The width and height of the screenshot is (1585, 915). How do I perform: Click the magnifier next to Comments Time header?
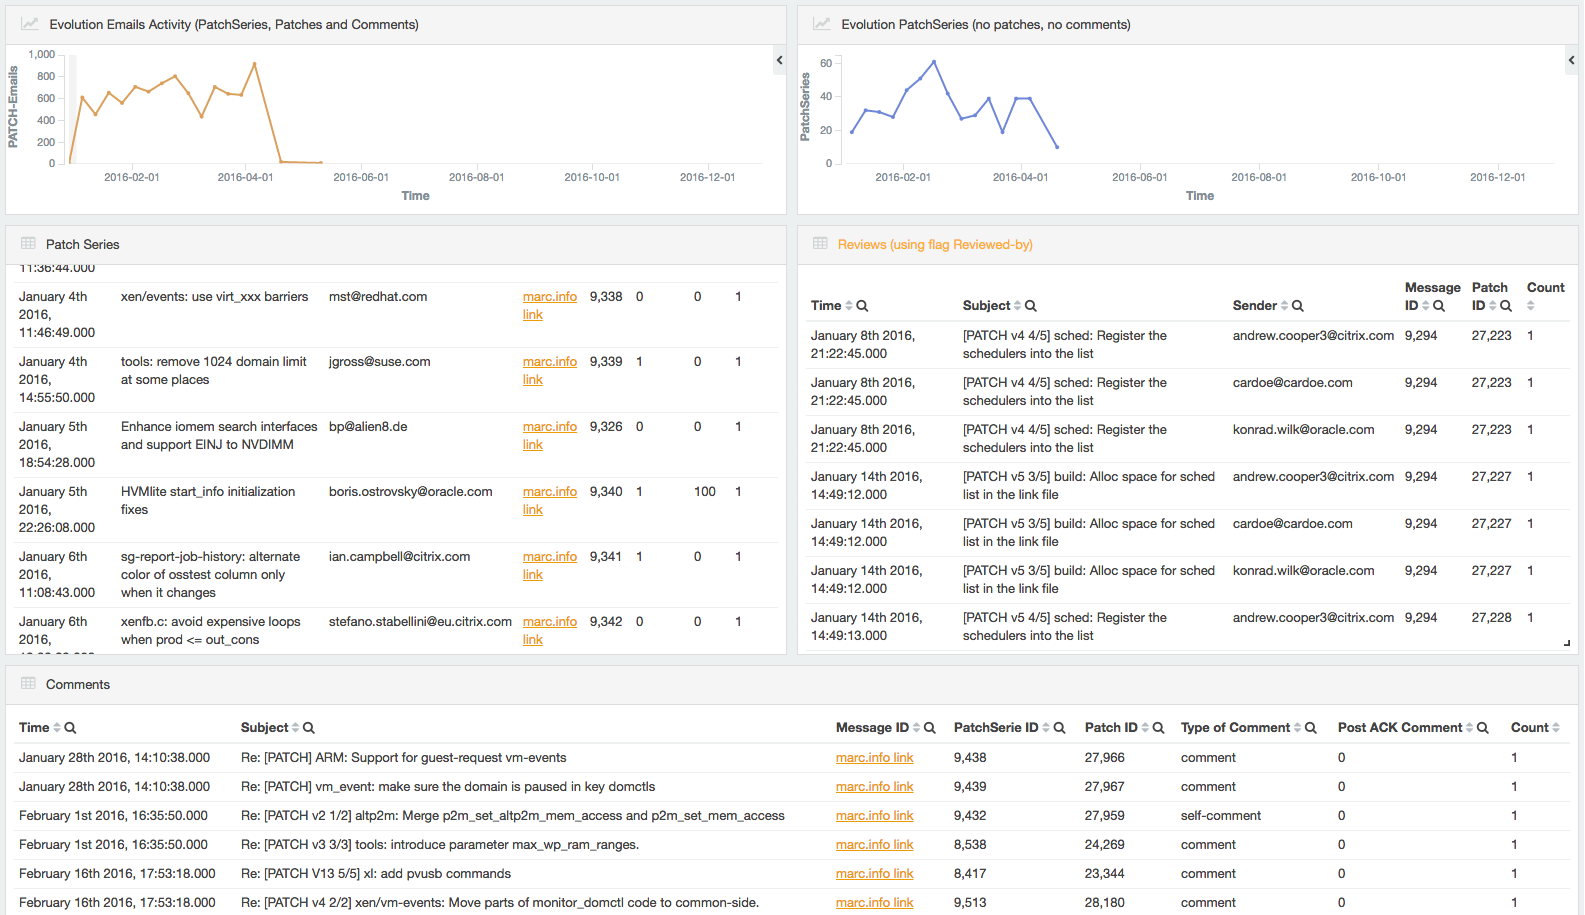(70, 728)
